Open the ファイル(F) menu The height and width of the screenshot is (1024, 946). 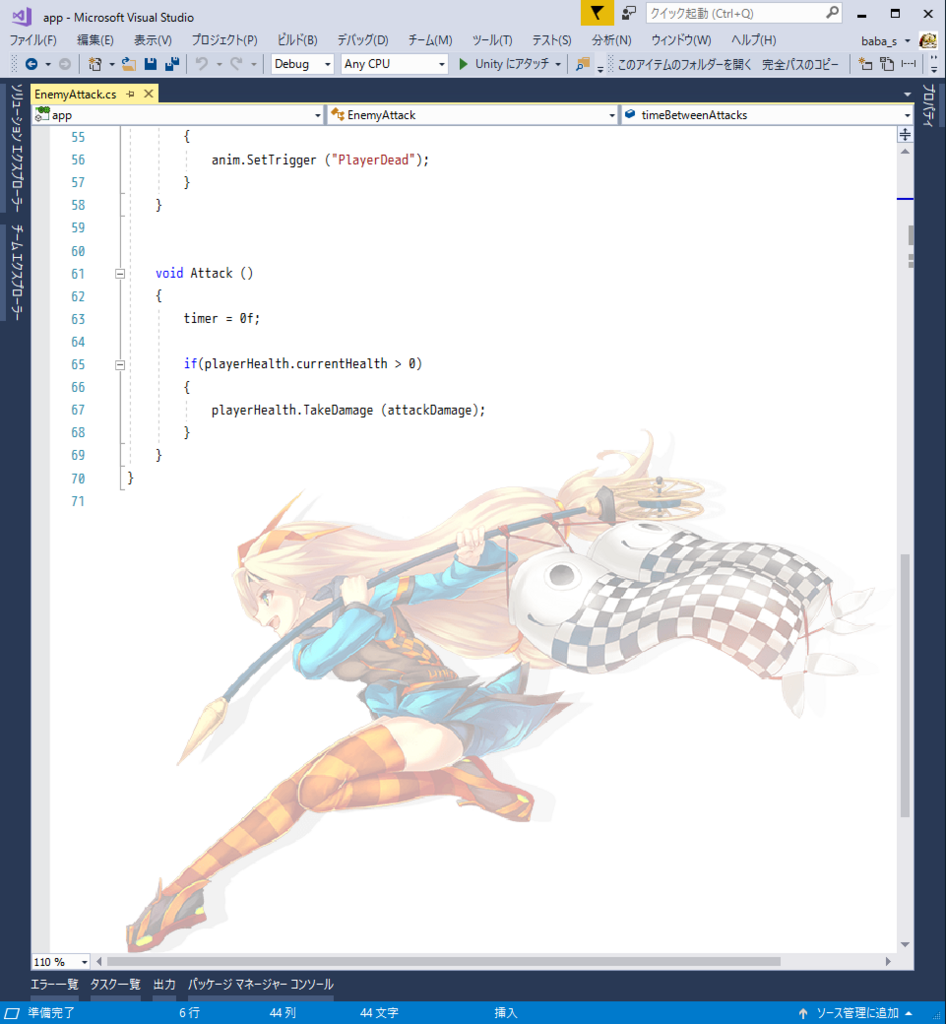(x=33, y=40)
